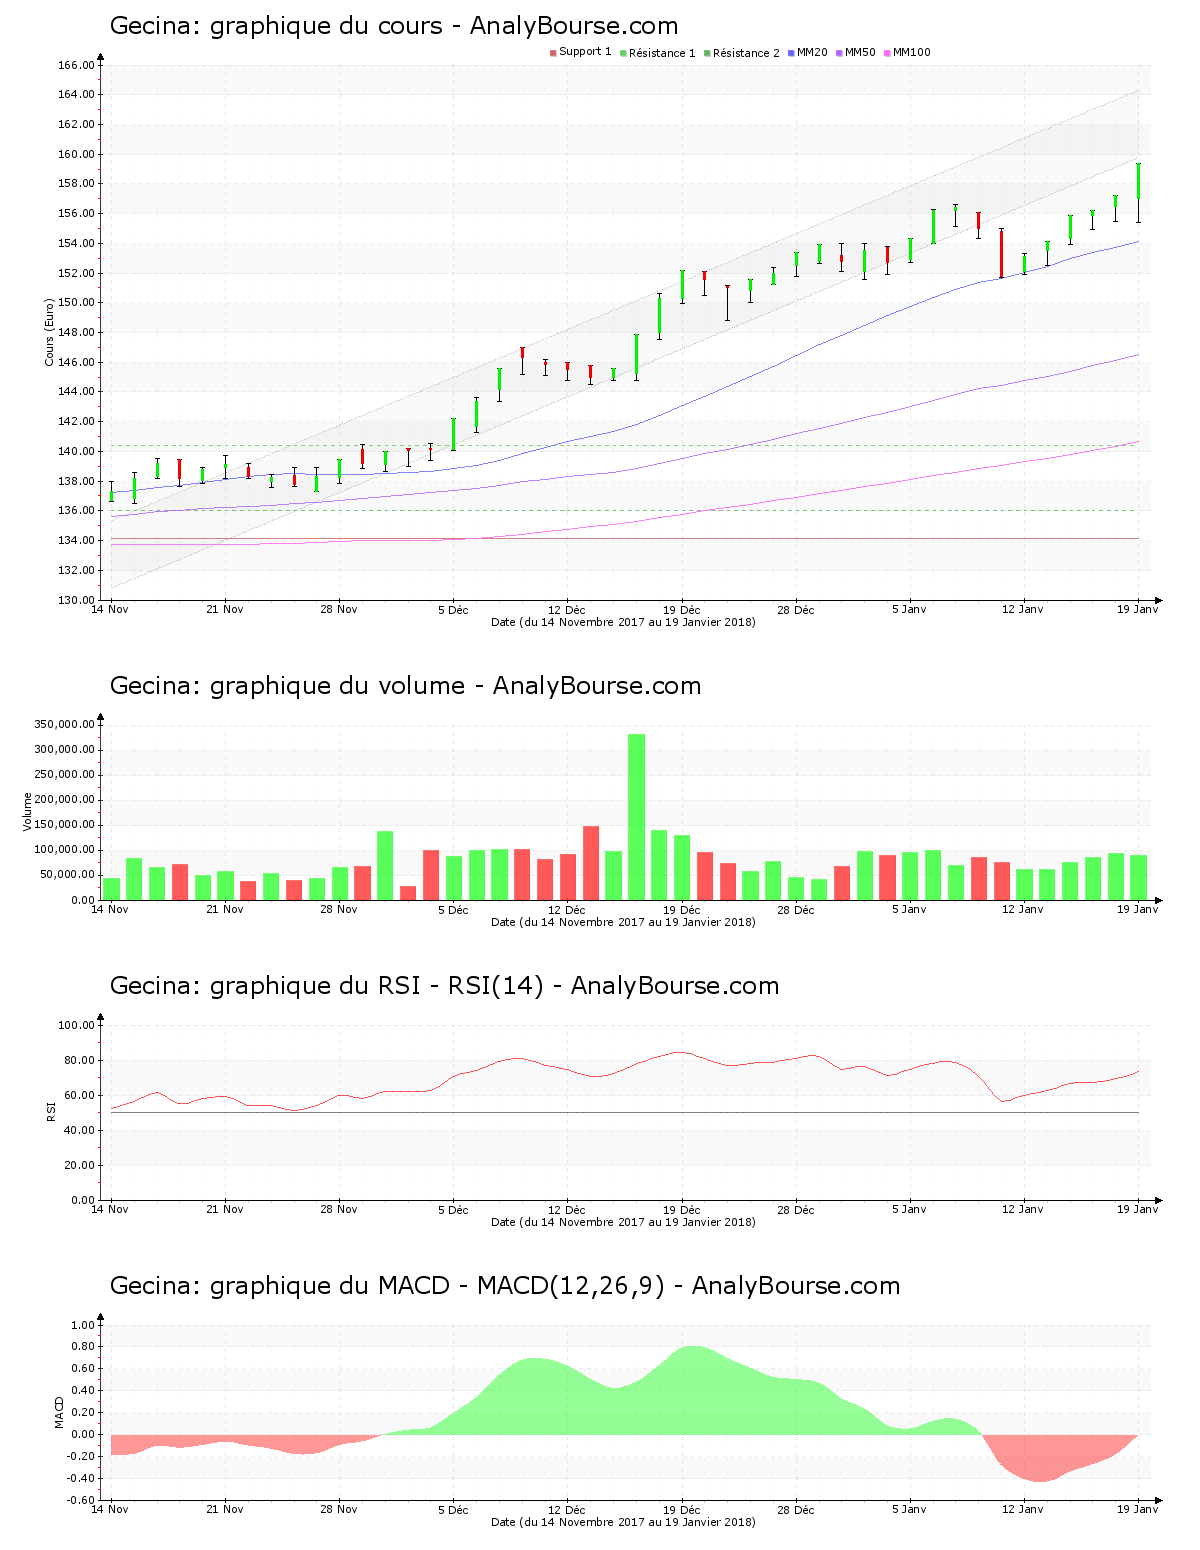
Task: Click '28 Nov' on the MACD chart axis
Action: click(339, 1510)
